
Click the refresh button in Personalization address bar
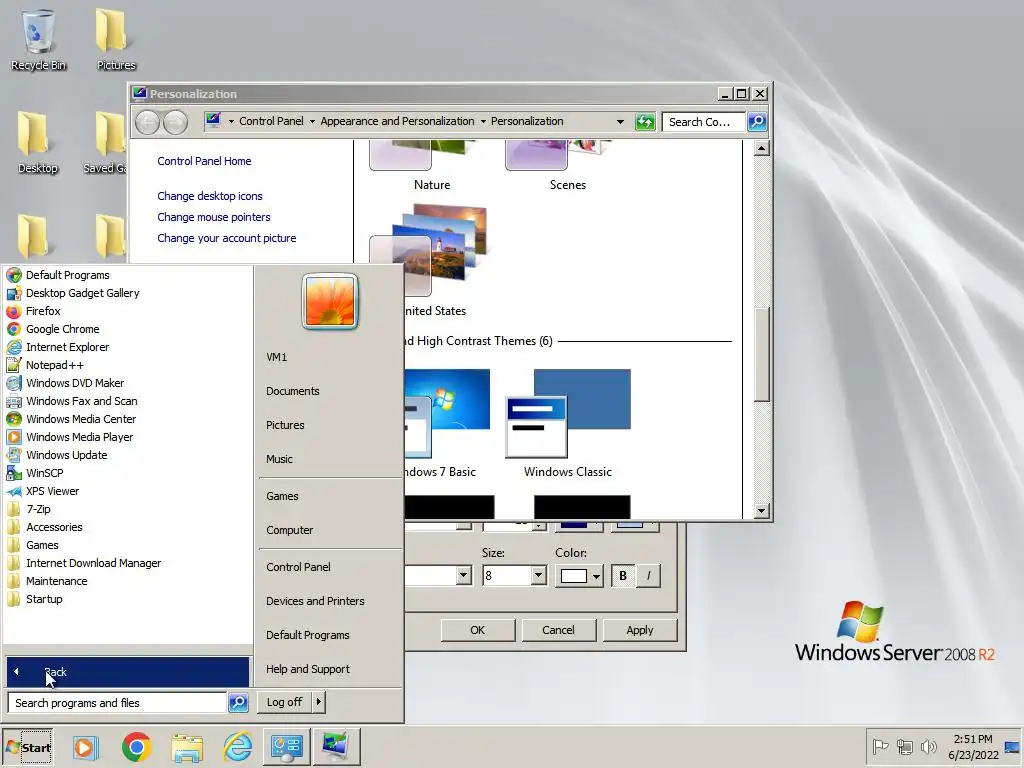645,121
